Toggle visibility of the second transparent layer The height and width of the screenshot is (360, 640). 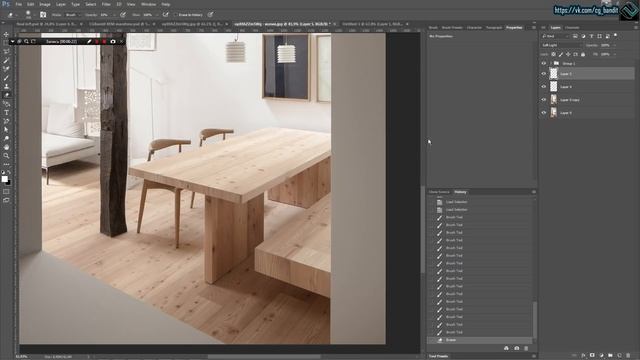[543, 87]
